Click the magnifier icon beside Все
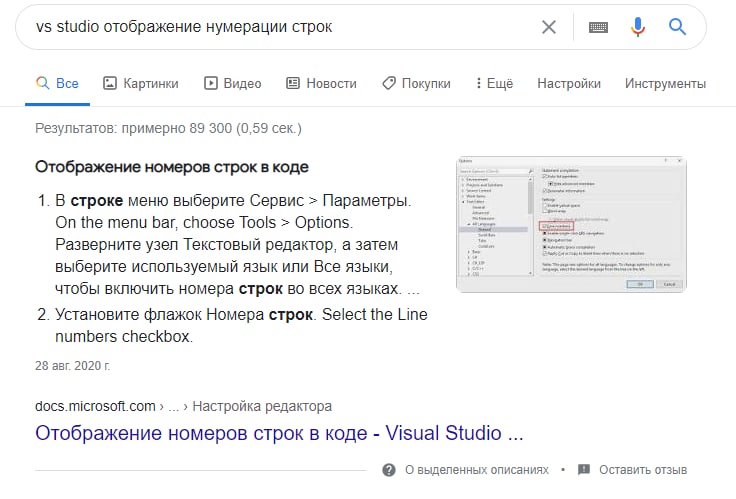 pyautogui.click(x=42, y=83)
